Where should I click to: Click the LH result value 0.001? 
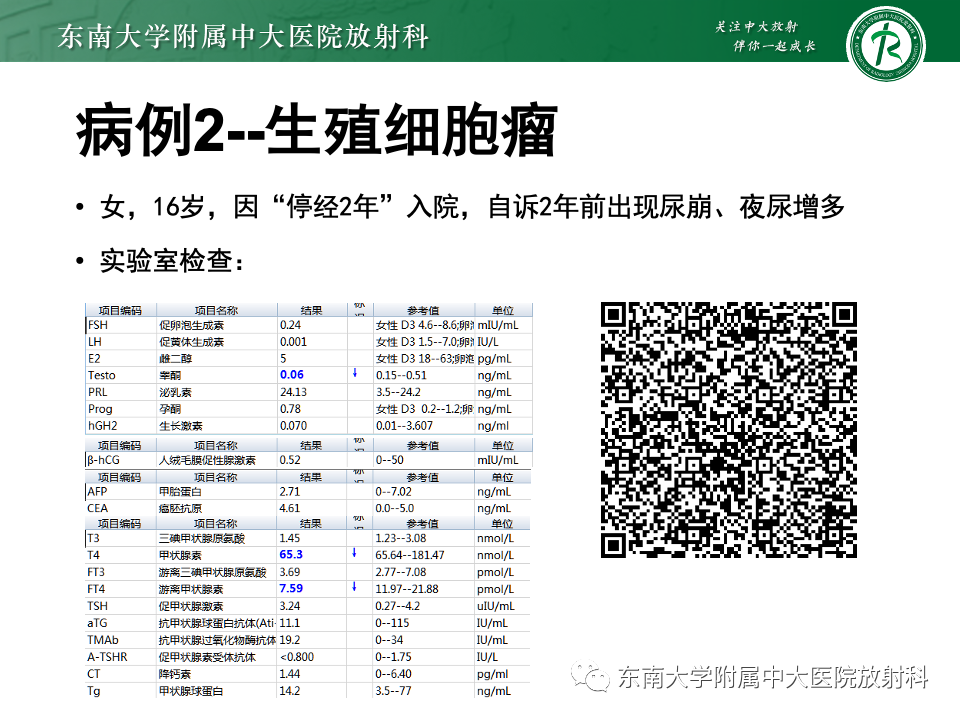(293, 342)
